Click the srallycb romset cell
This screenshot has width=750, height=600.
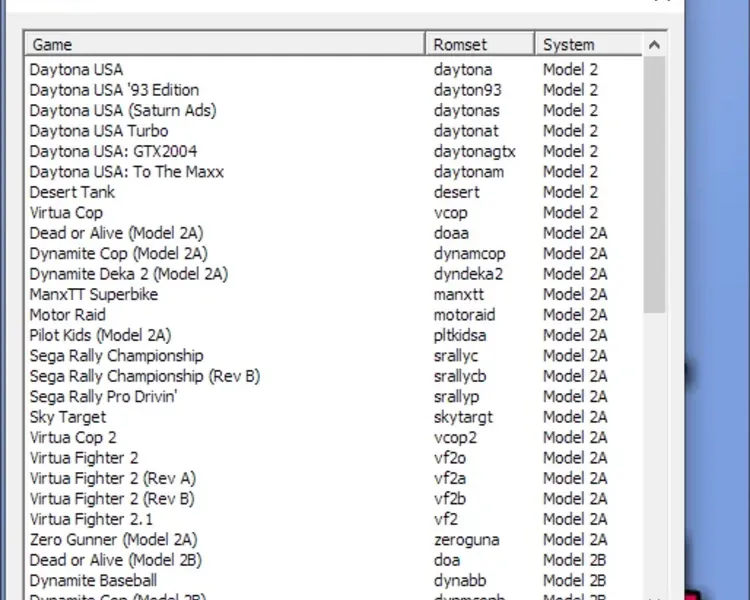click(460, 377)
